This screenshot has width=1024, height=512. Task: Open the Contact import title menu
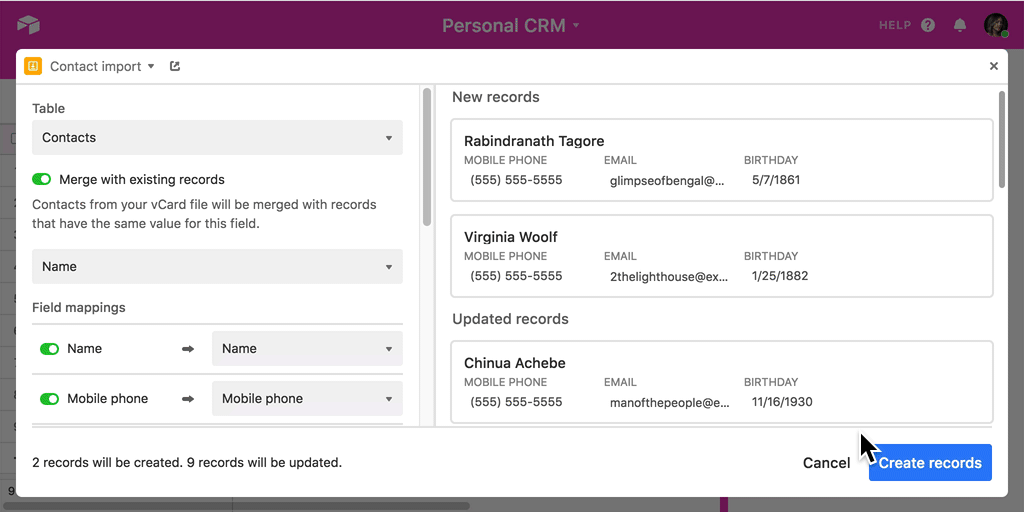point(102,67)
